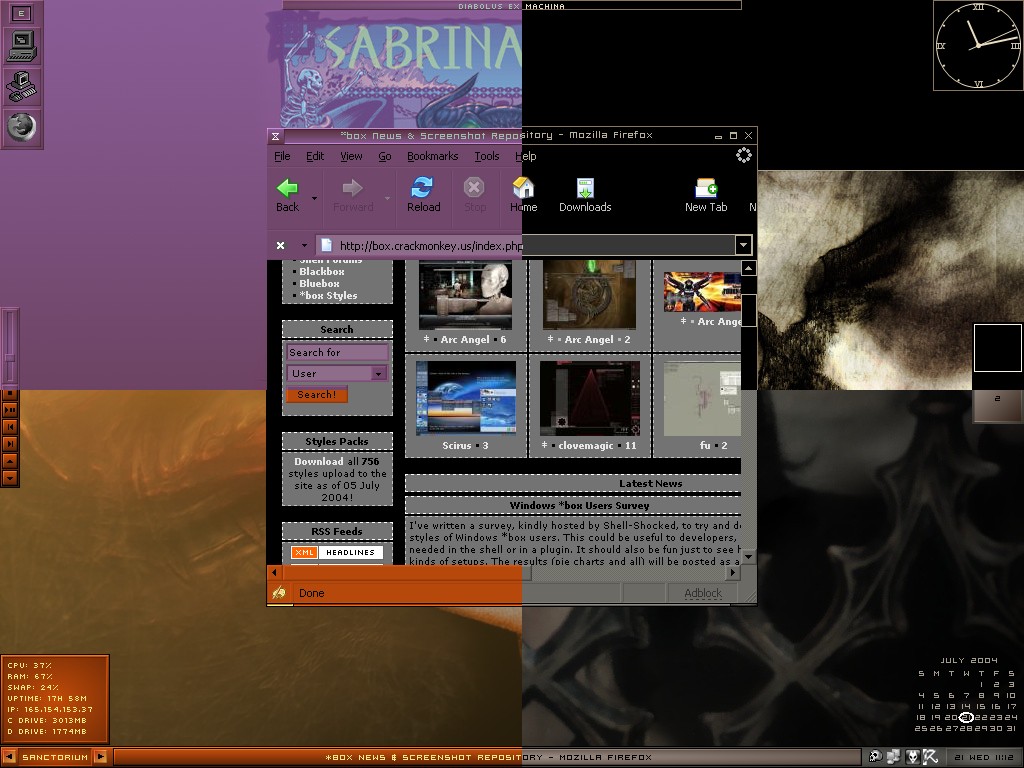Open the Downloads toolbar icon
The width and height of the screenshot is (1024, 768).
585,188
